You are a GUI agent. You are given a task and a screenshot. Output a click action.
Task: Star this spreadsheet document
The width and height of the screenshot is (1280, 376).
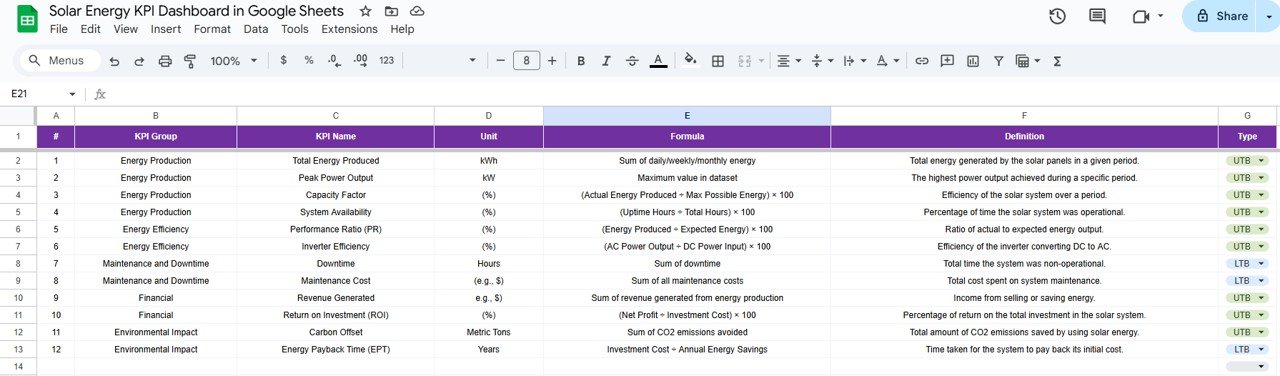click(365, 11)
